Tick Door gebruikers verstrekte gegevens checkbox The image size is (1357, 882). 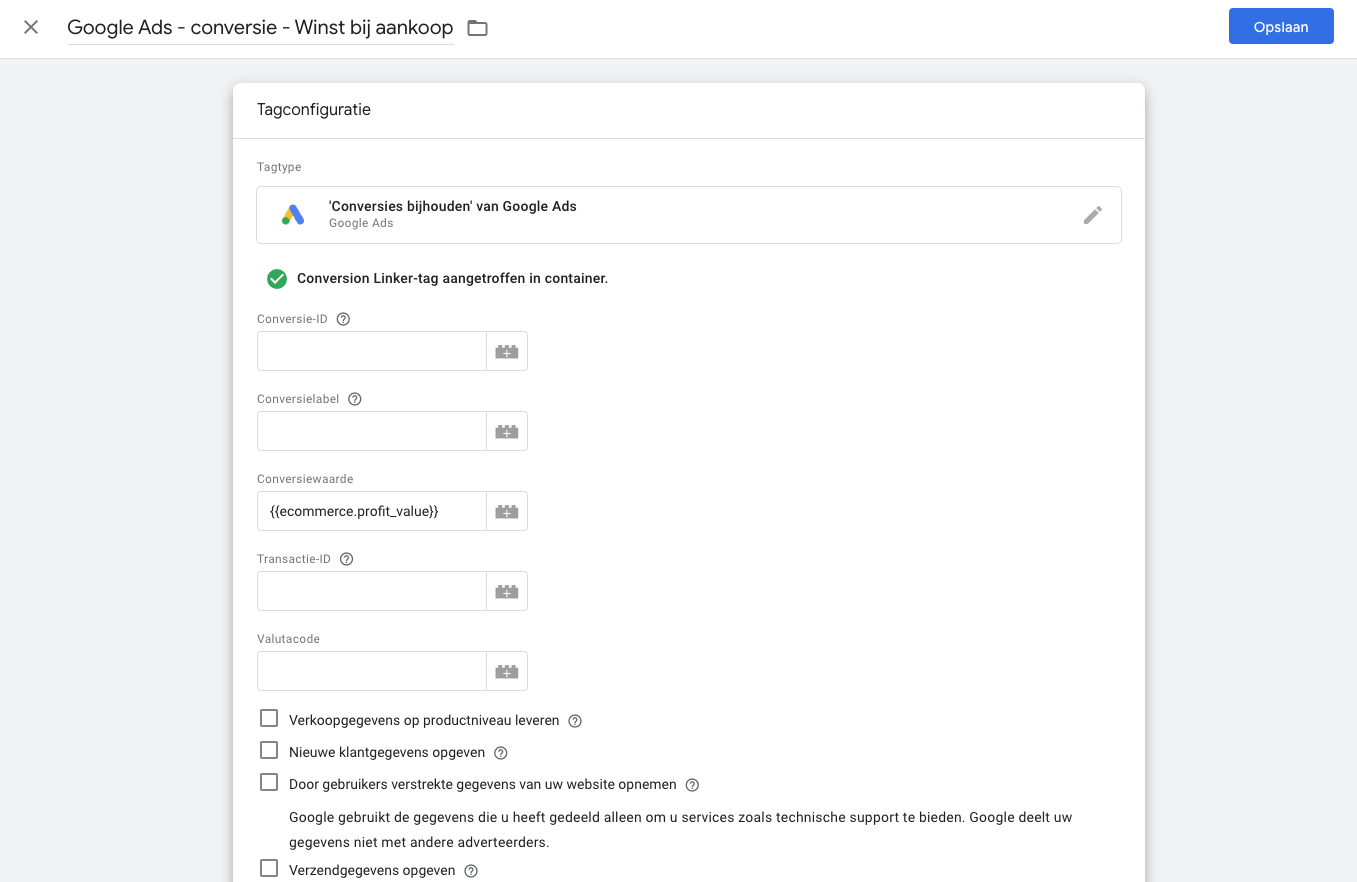[x=269, y=782]
